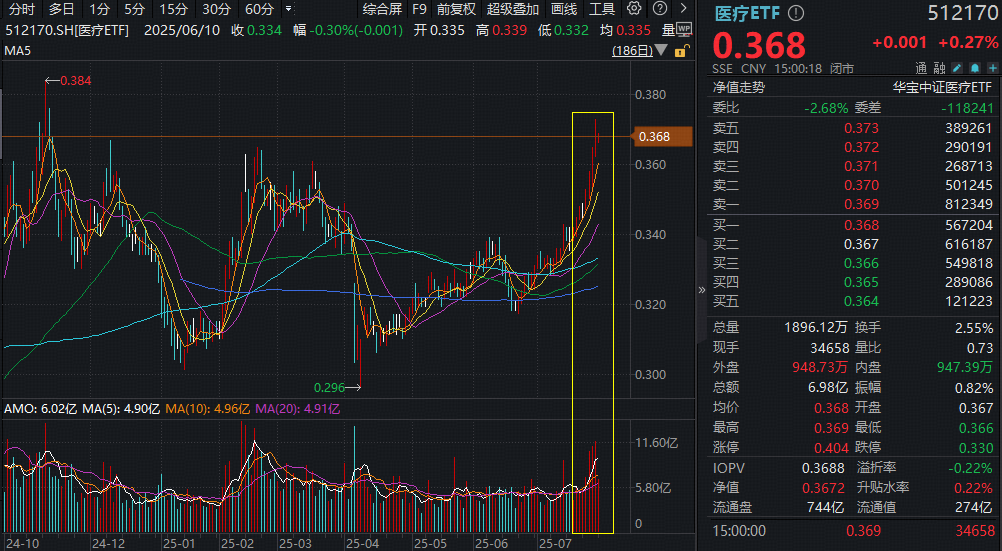
Task: Set a price alert with the bell icon
Action: point(975,69)
